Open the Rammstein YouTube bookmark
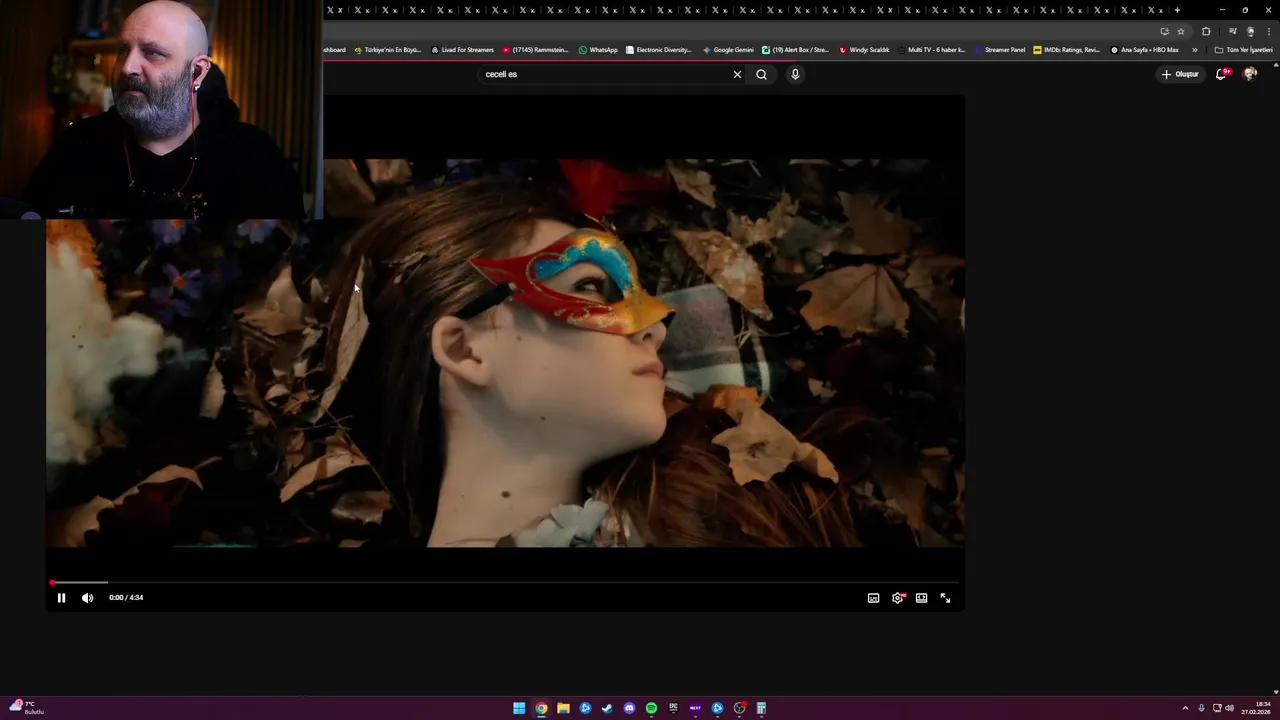Screen dimensions: 1280x720 (535, 50)
